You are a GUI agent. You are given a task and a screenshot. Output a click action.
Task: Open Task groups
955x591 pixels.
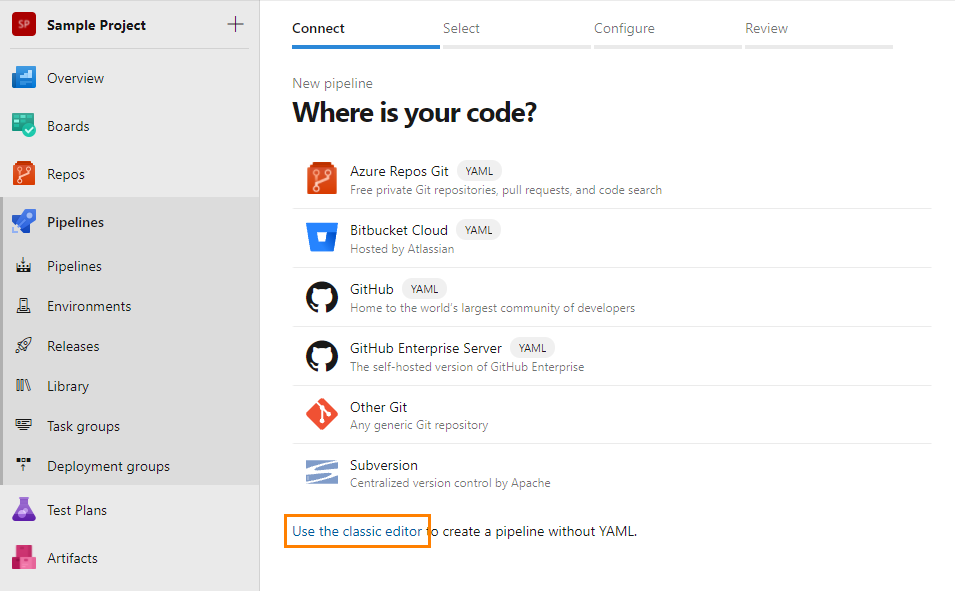click(81, 426)
